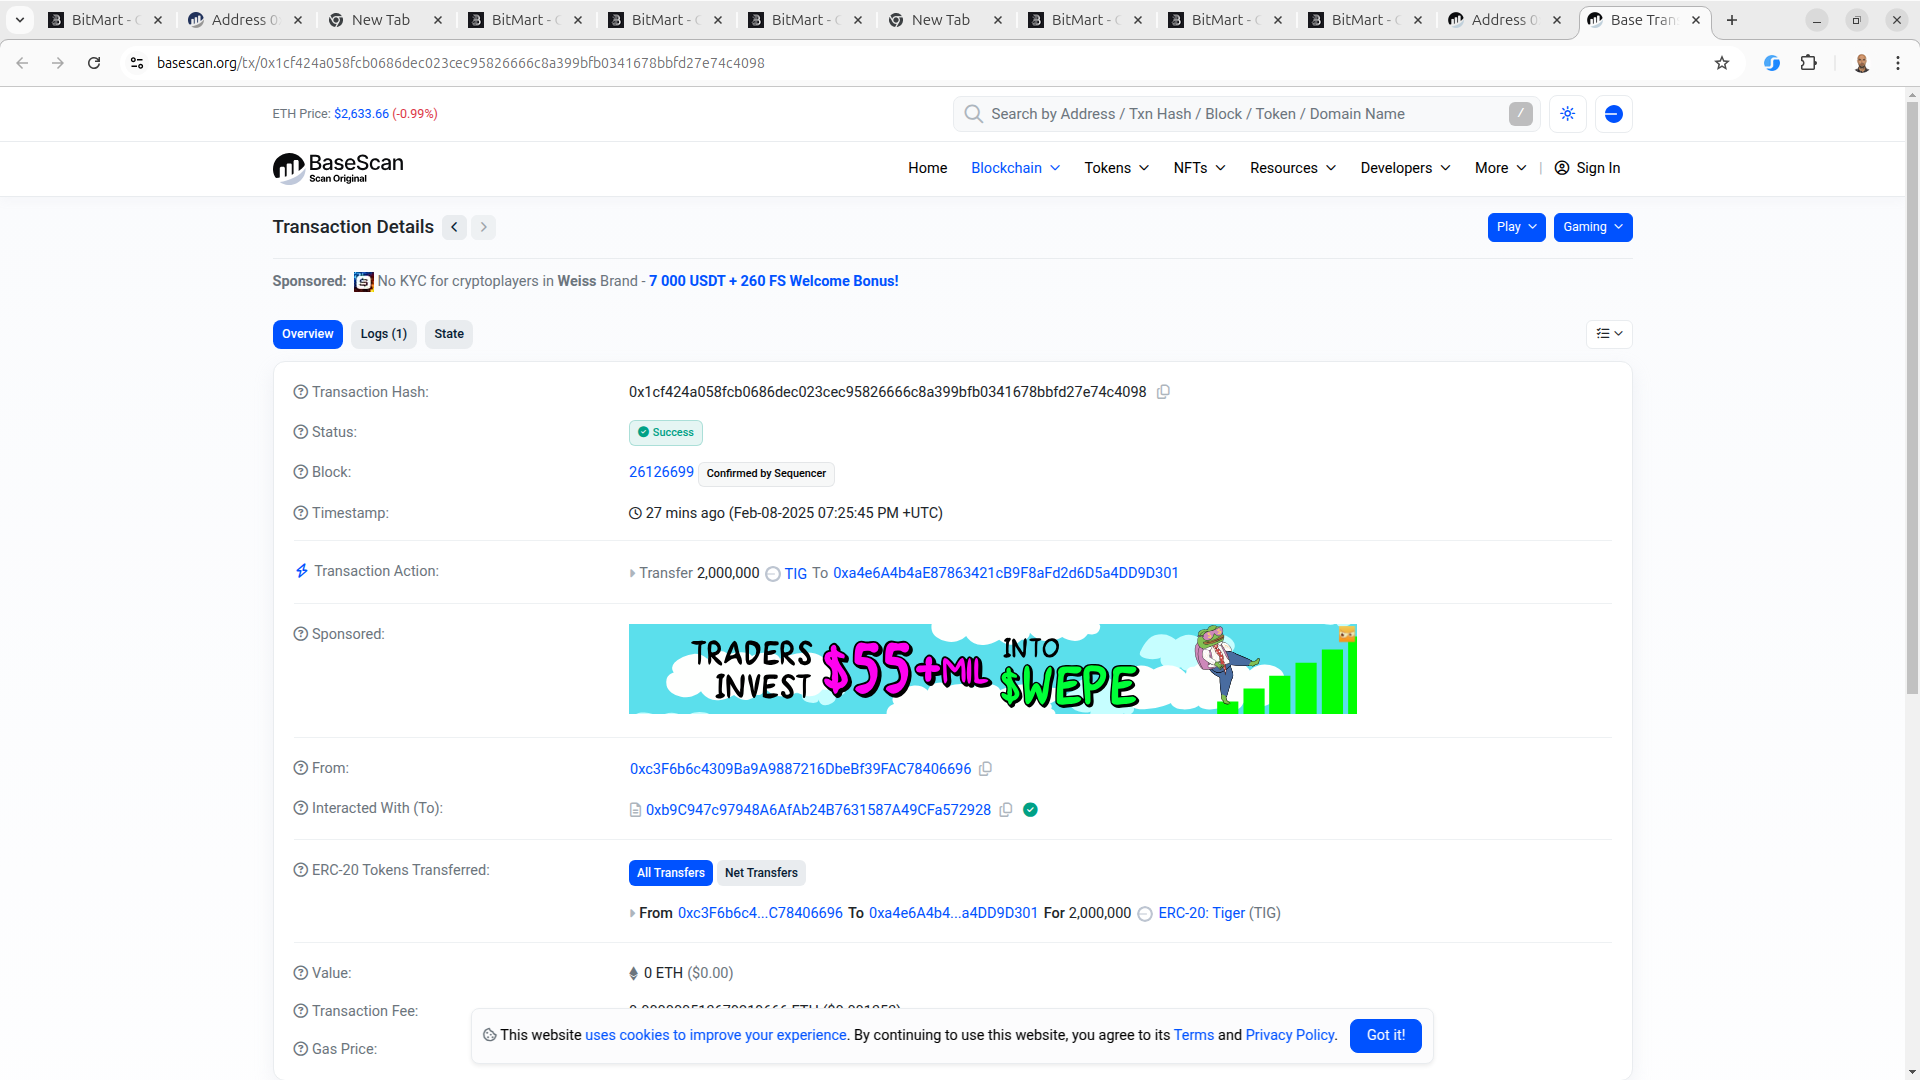Go to Home in navigation
The width and height of the screenshot is (1920, 1080).
[x=927, y=168]
